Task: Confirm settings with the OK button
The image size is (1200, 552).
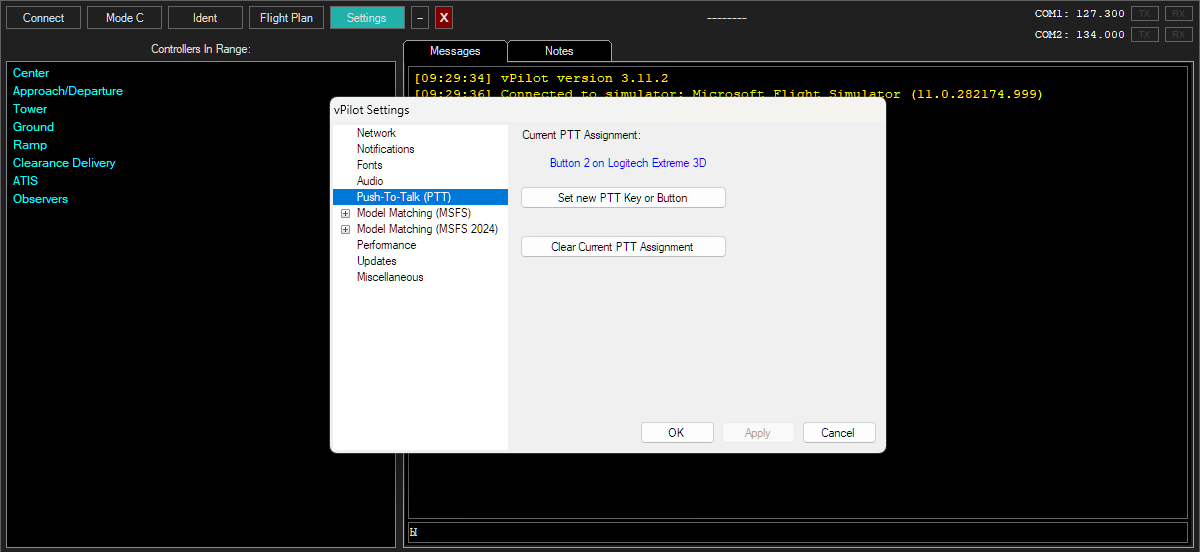Action: pyautogui.click(x=677, y=433)
